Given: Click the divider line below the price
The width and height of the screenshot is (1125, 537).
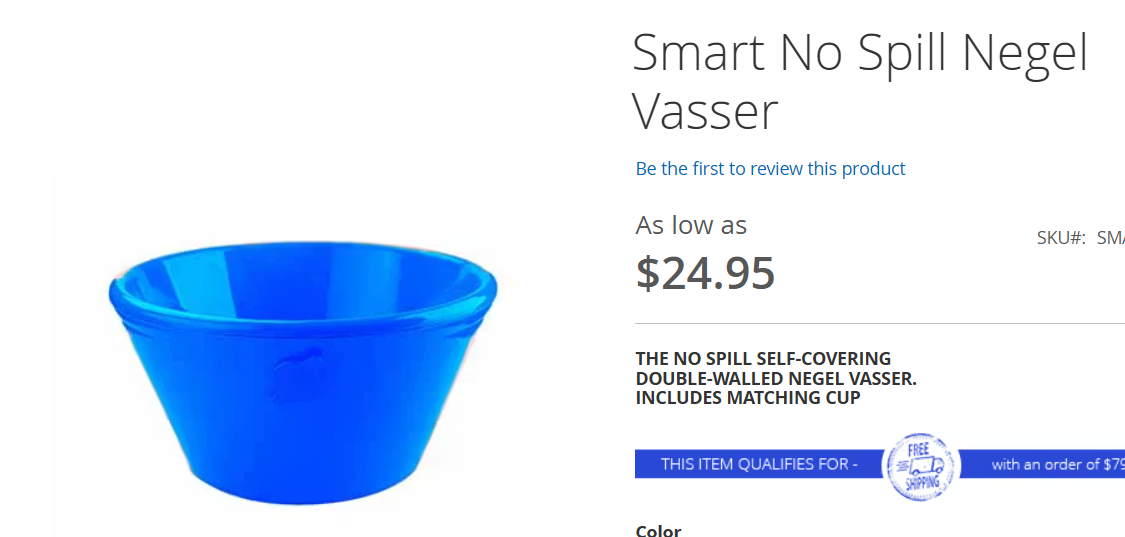Looking at the screenshot, I should click(x=880, y=323).
